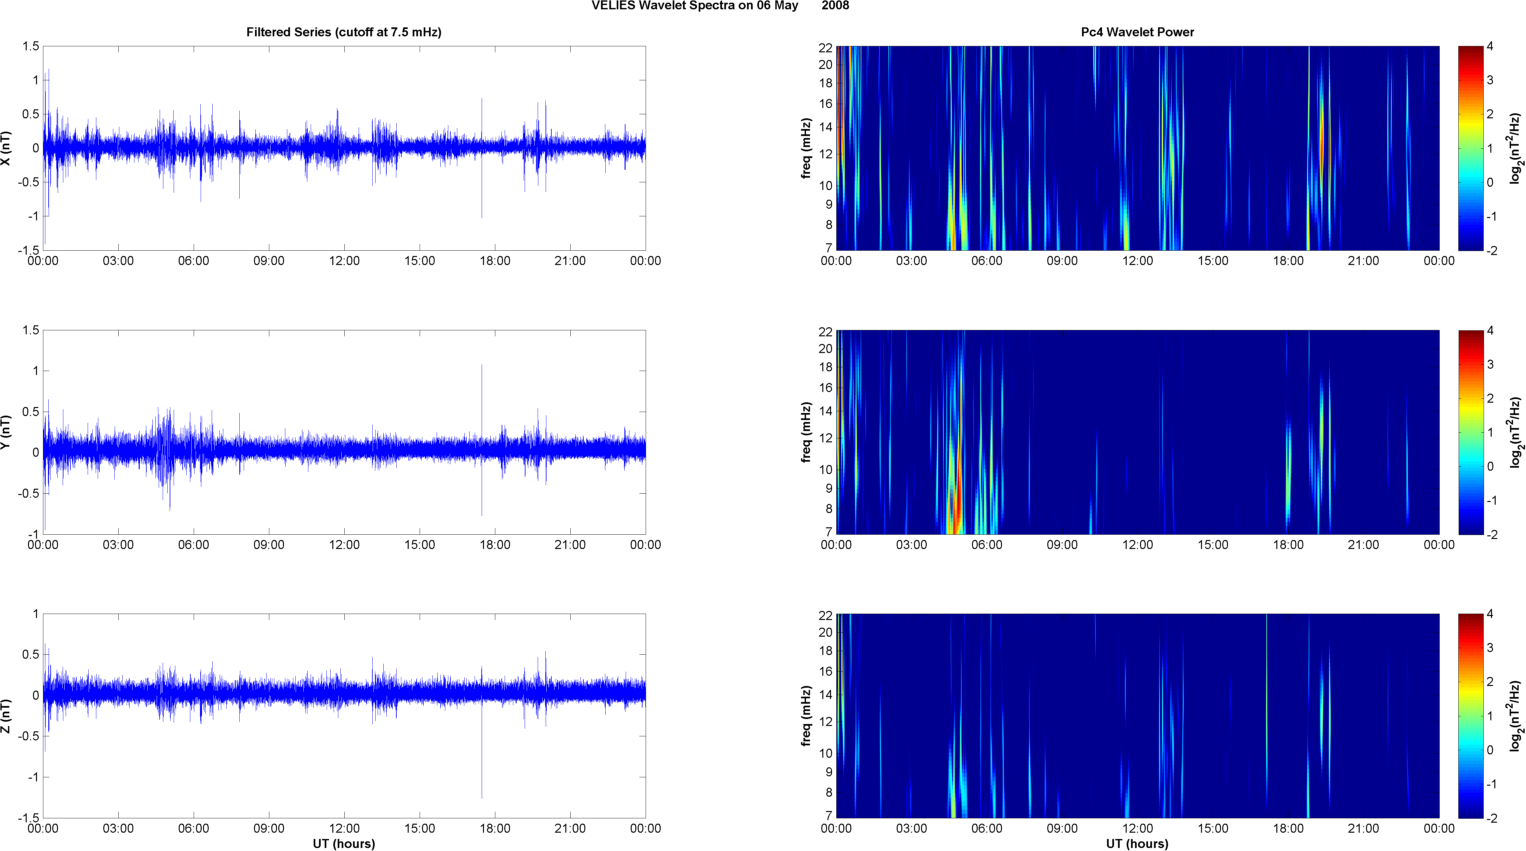Click 'freq (mHz)' label of top spectrogram
This screenshot has height=851, width=1526.
click(806, 148)
